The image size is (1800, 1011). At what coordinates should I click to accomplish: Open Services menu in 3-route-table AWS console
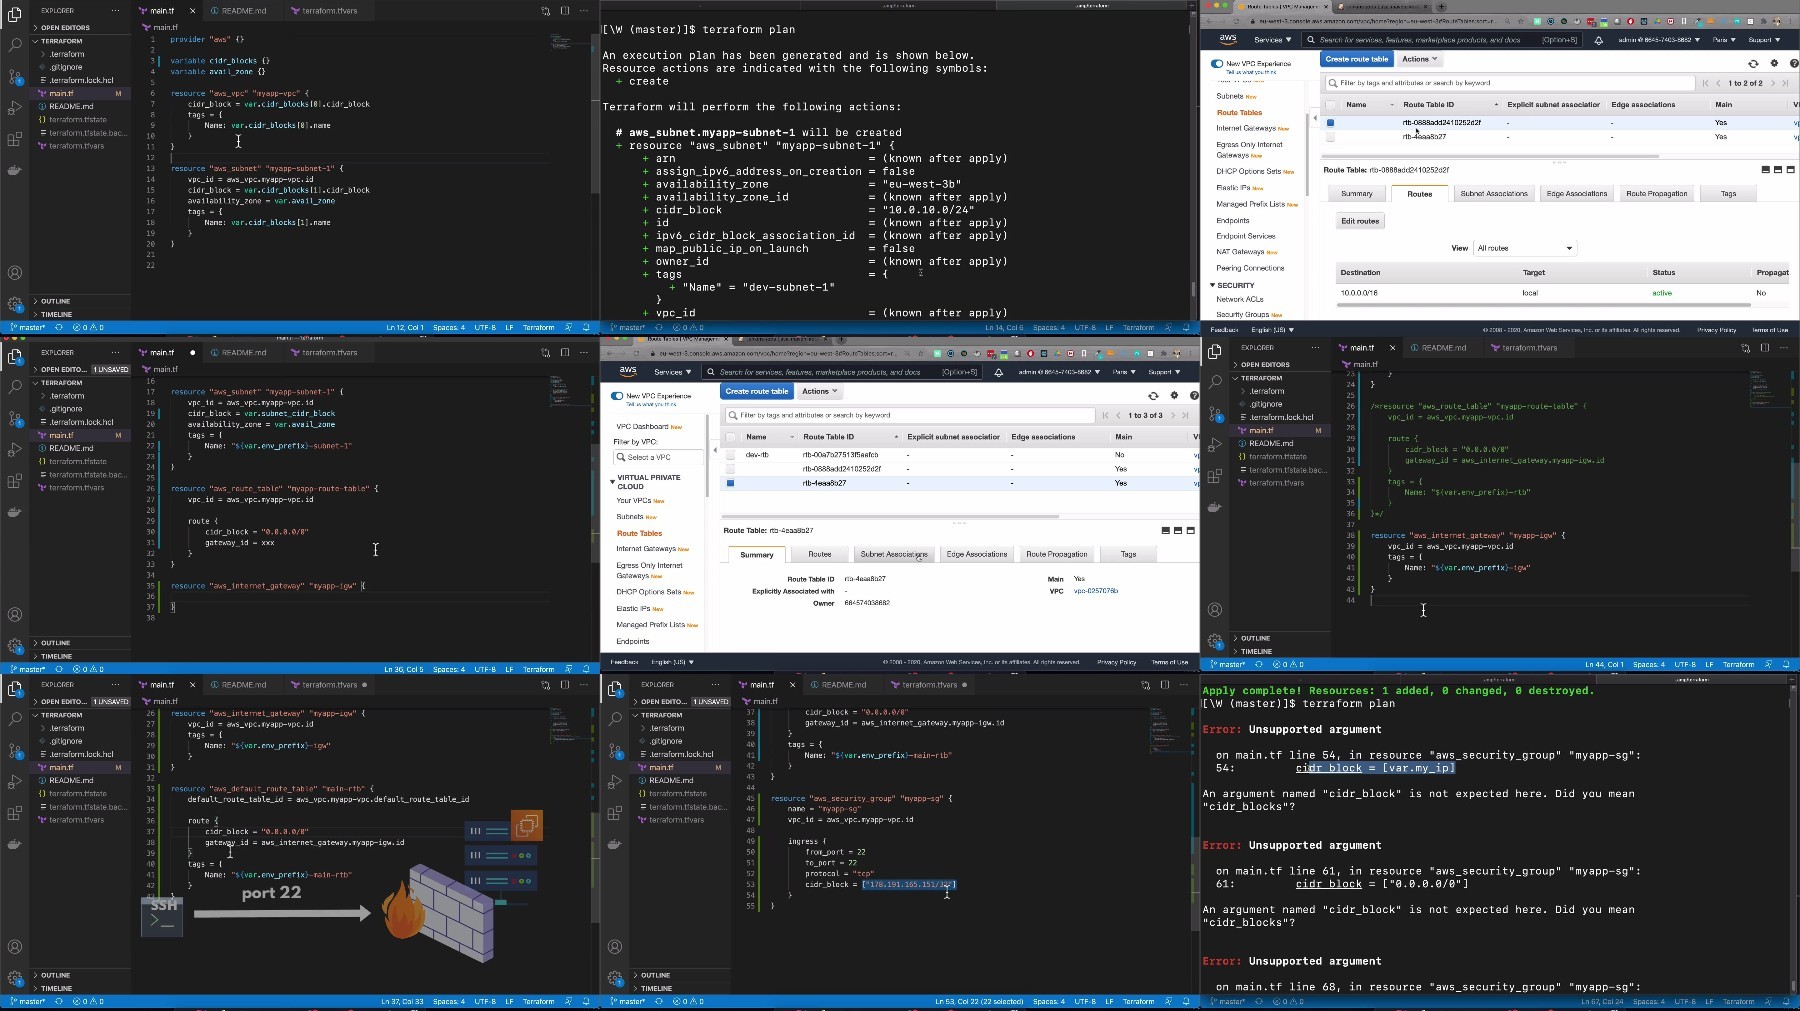[x=672, y=372]
